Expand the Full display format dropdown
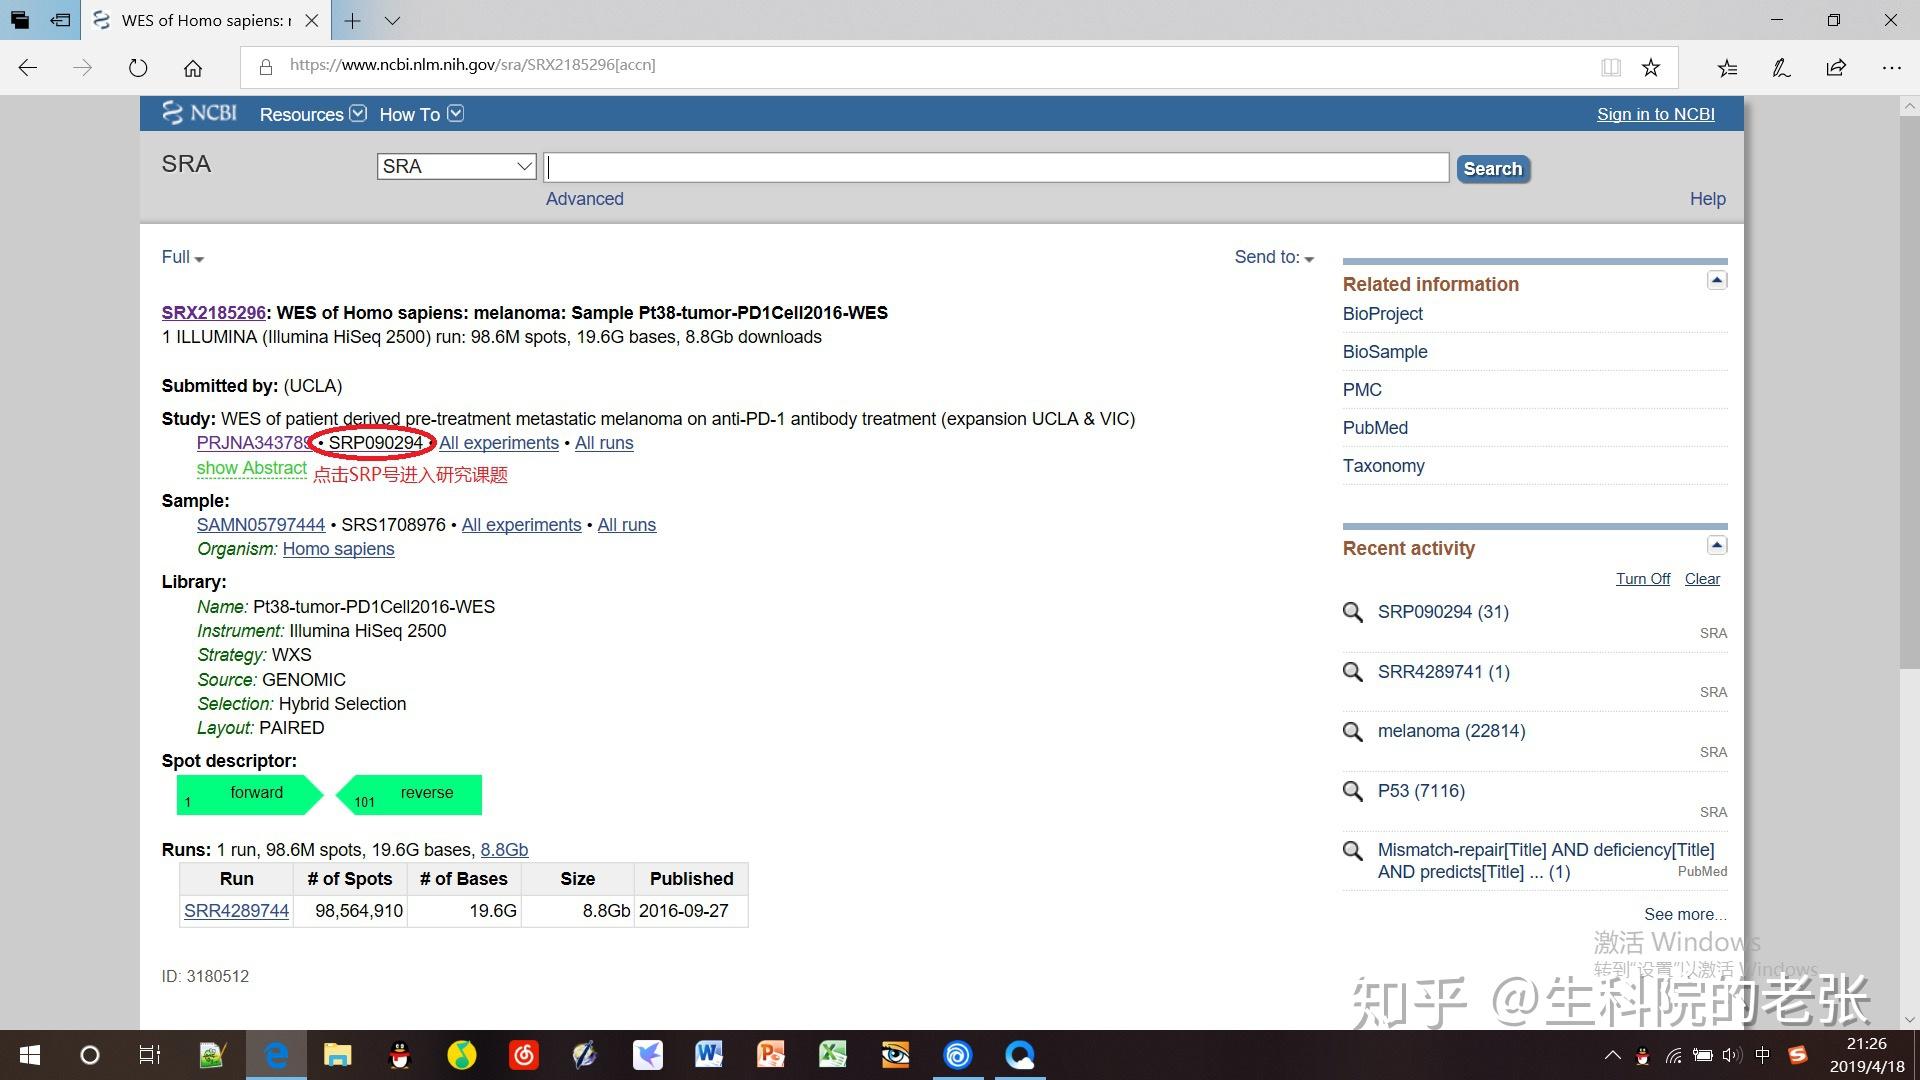Image resolution: width=1920 pixels, height=1080 pixels. pyautogui.click(x=180, y=257)
